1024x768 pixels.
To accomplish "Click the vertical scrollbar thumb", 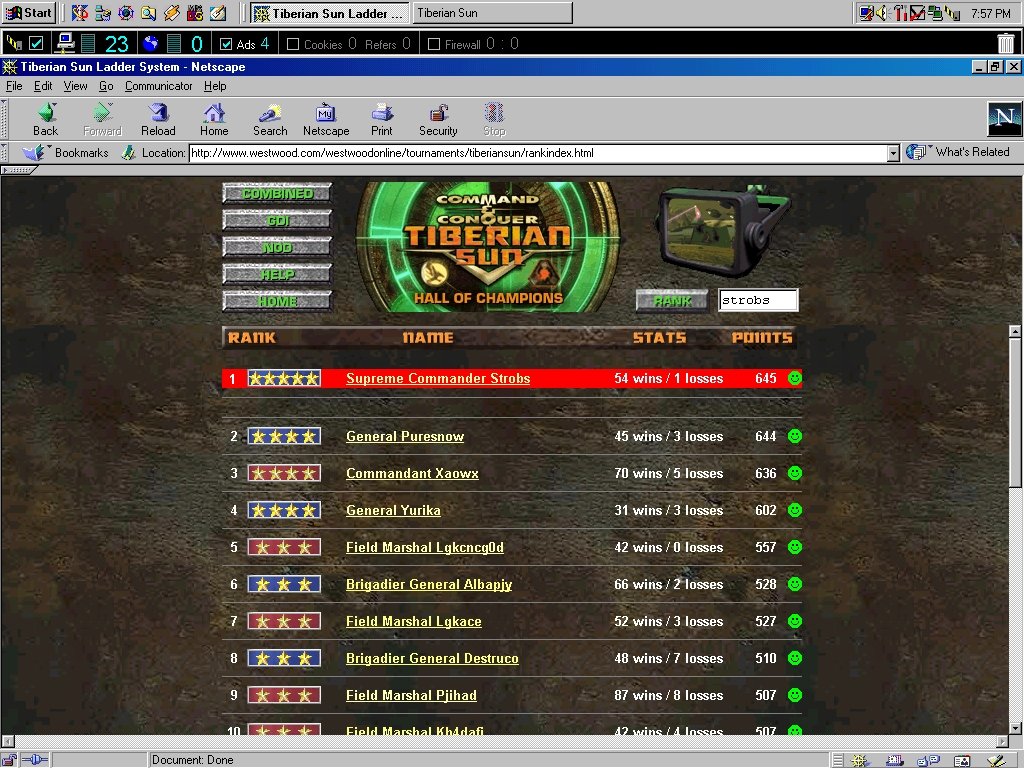I will point(1015,412).
